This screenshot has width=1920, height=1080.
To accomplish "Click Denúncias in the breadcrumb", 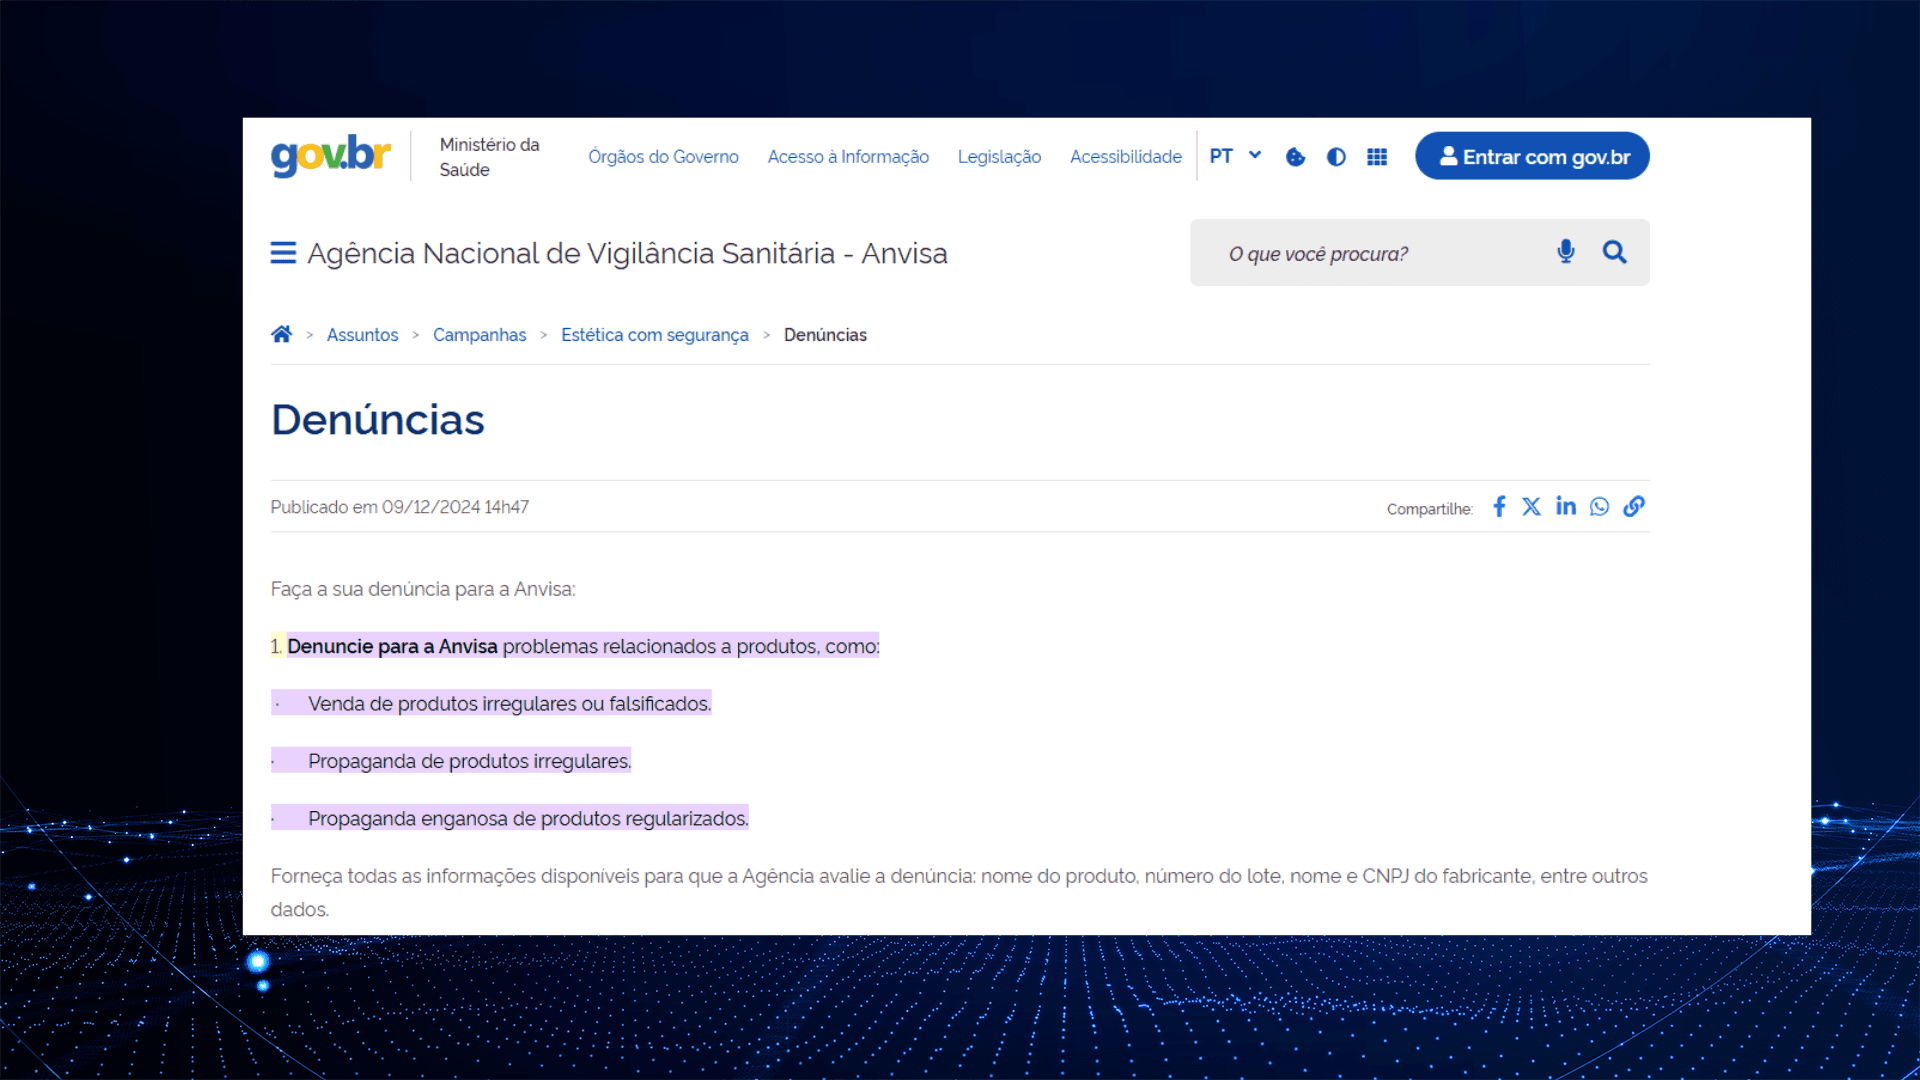I will point(825,335).
